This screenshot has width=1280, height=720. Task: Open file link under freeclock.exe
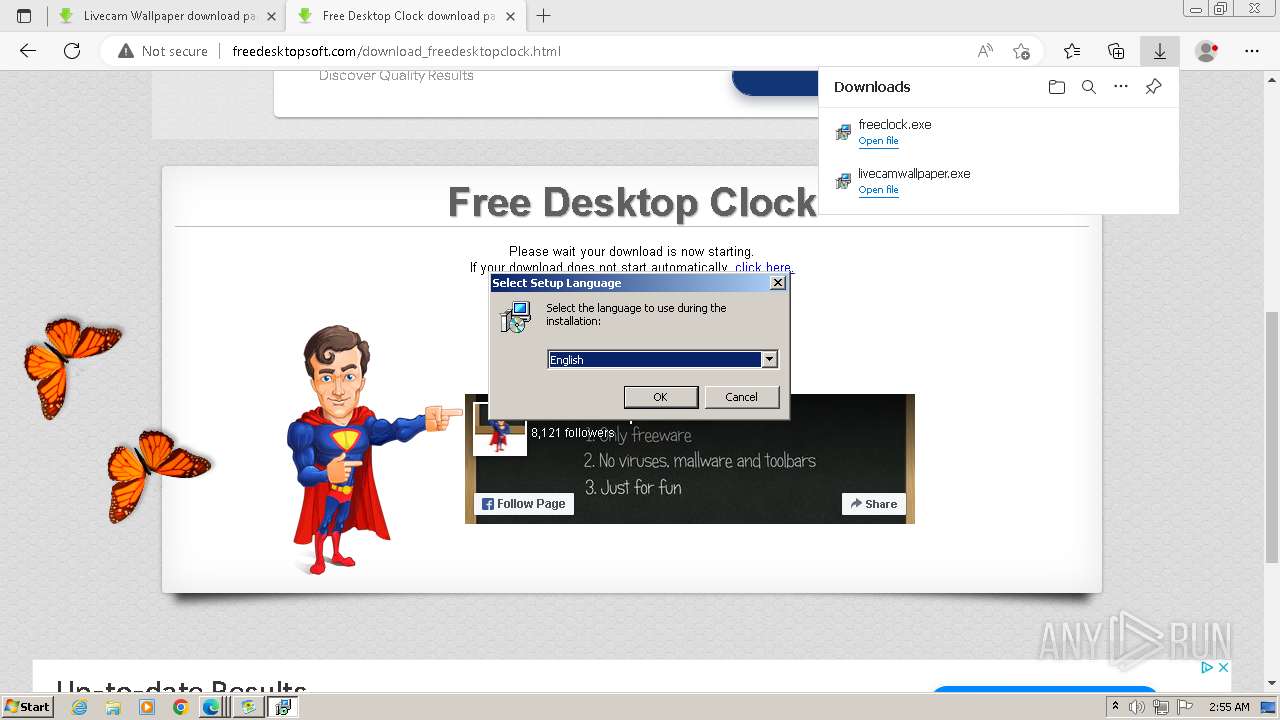878,141
